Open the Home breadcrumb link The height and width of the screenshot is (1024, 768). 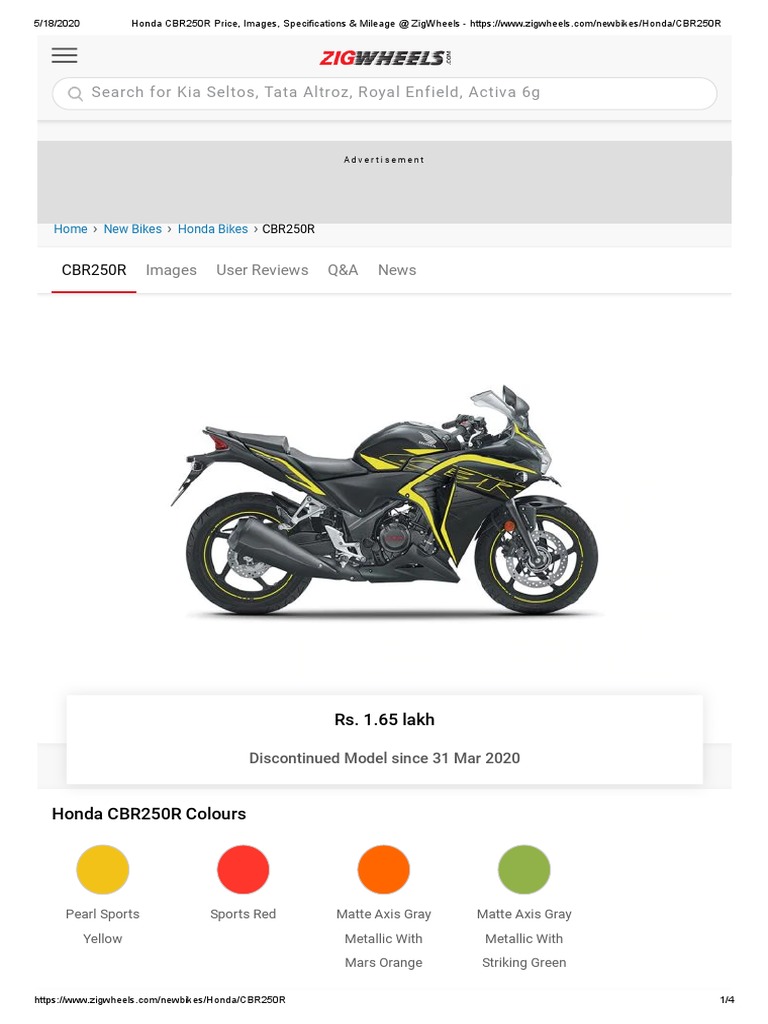pyautogui.click(x=71, y=229)
